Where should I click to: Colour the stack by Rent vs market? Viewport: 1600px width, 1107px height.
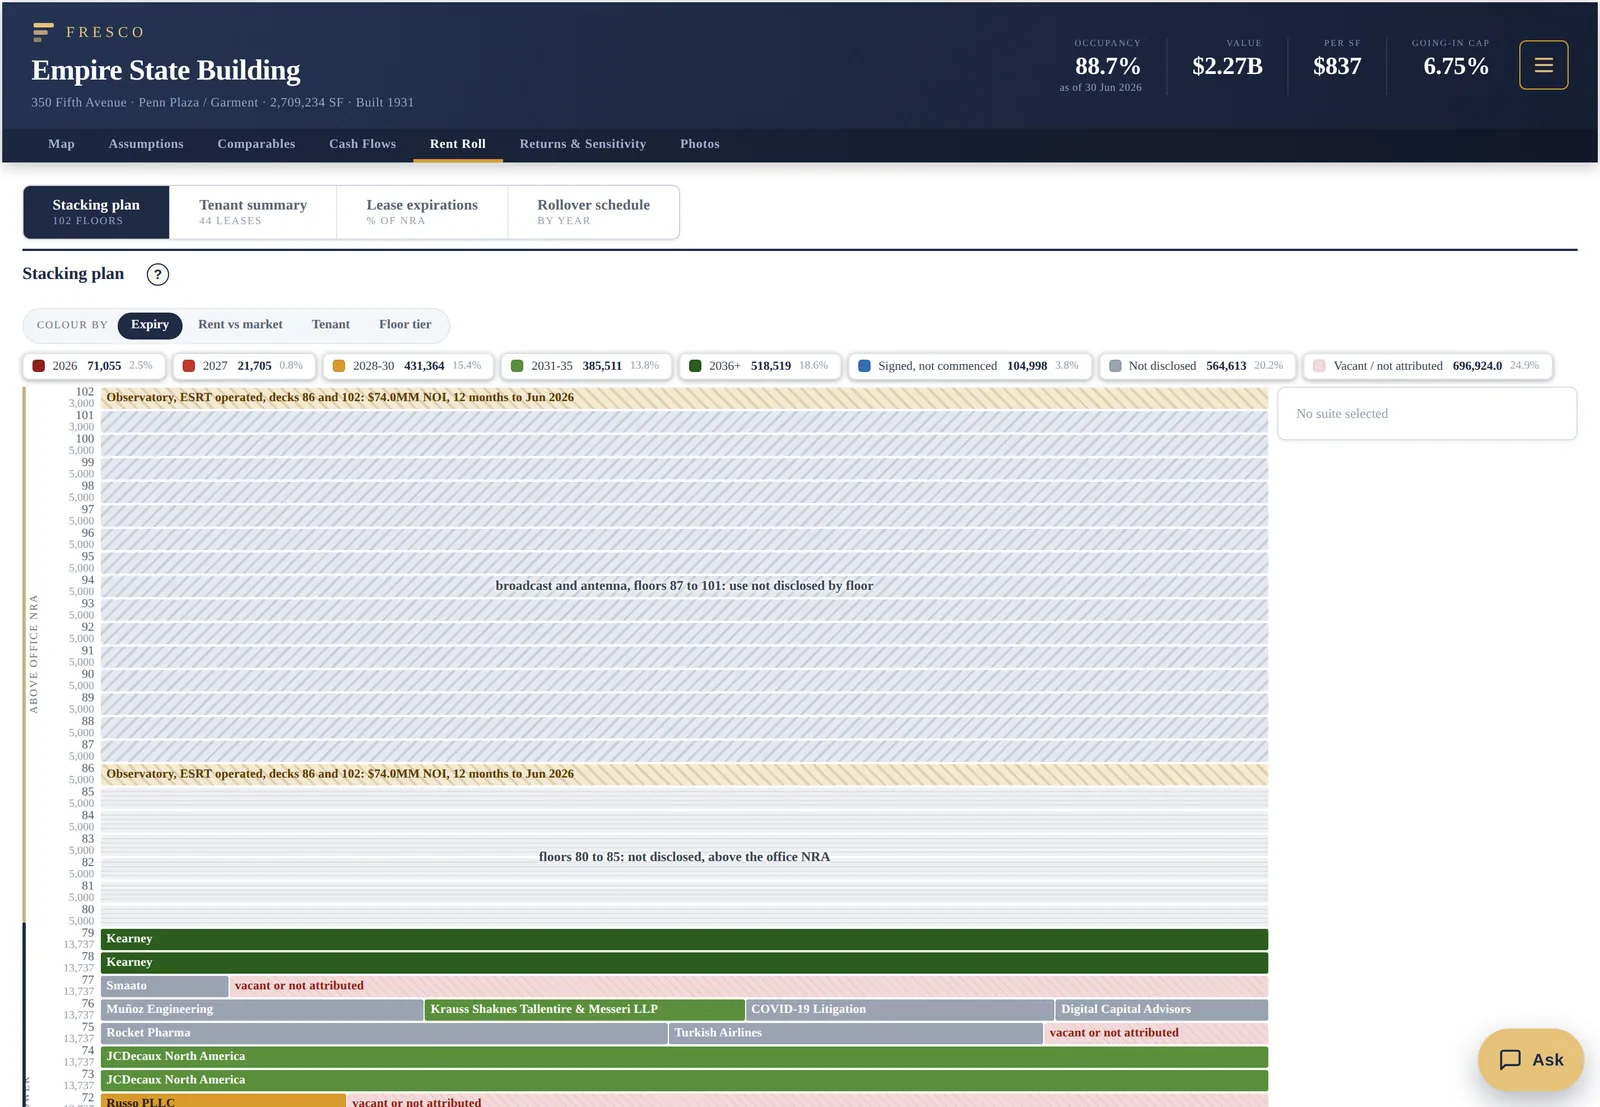coord(240,325)
